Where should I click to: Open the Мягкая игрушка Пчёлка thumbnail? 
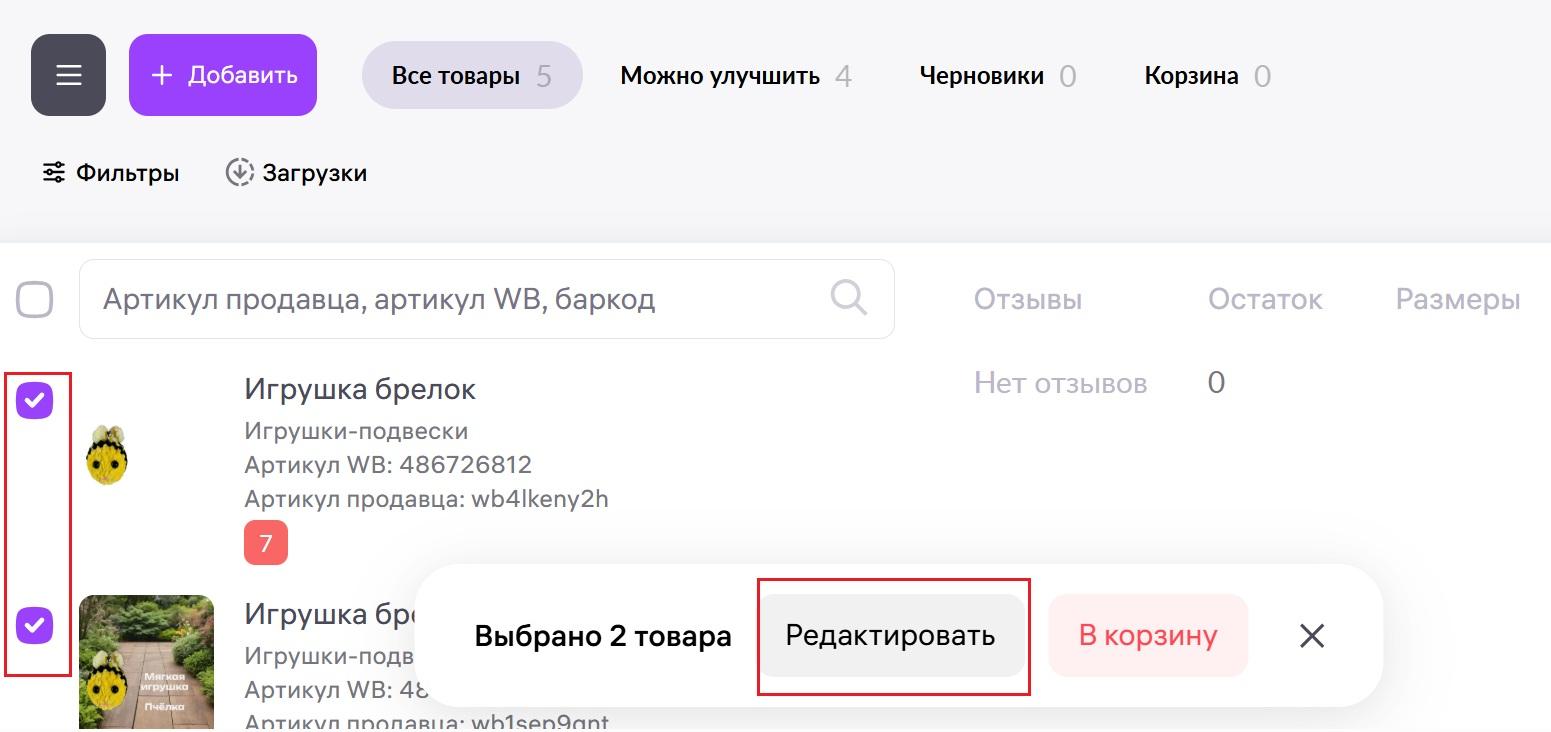[x=146, y=663]
